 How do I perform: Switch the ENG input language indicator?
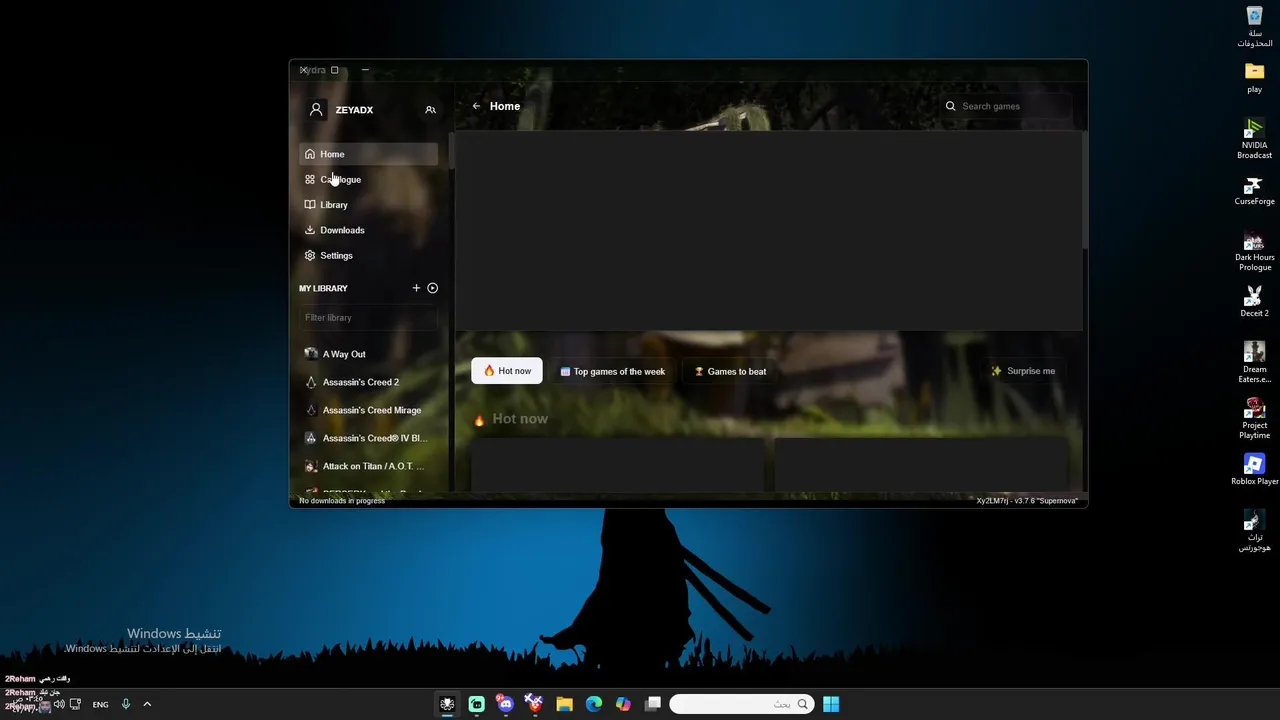click(100, 704)
